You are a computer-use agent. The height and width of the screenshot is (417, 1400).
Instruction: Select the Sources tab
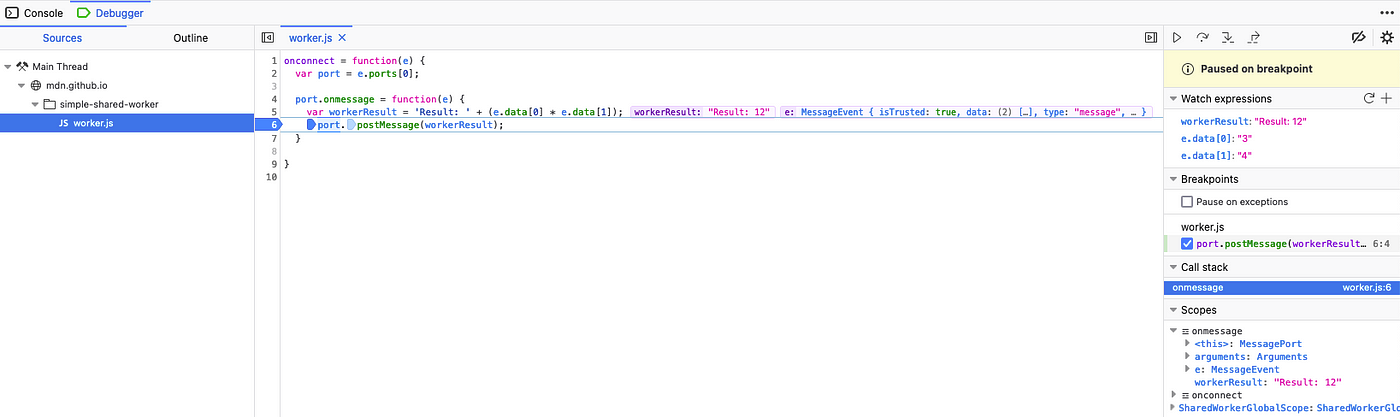click(x=63, y=38)
